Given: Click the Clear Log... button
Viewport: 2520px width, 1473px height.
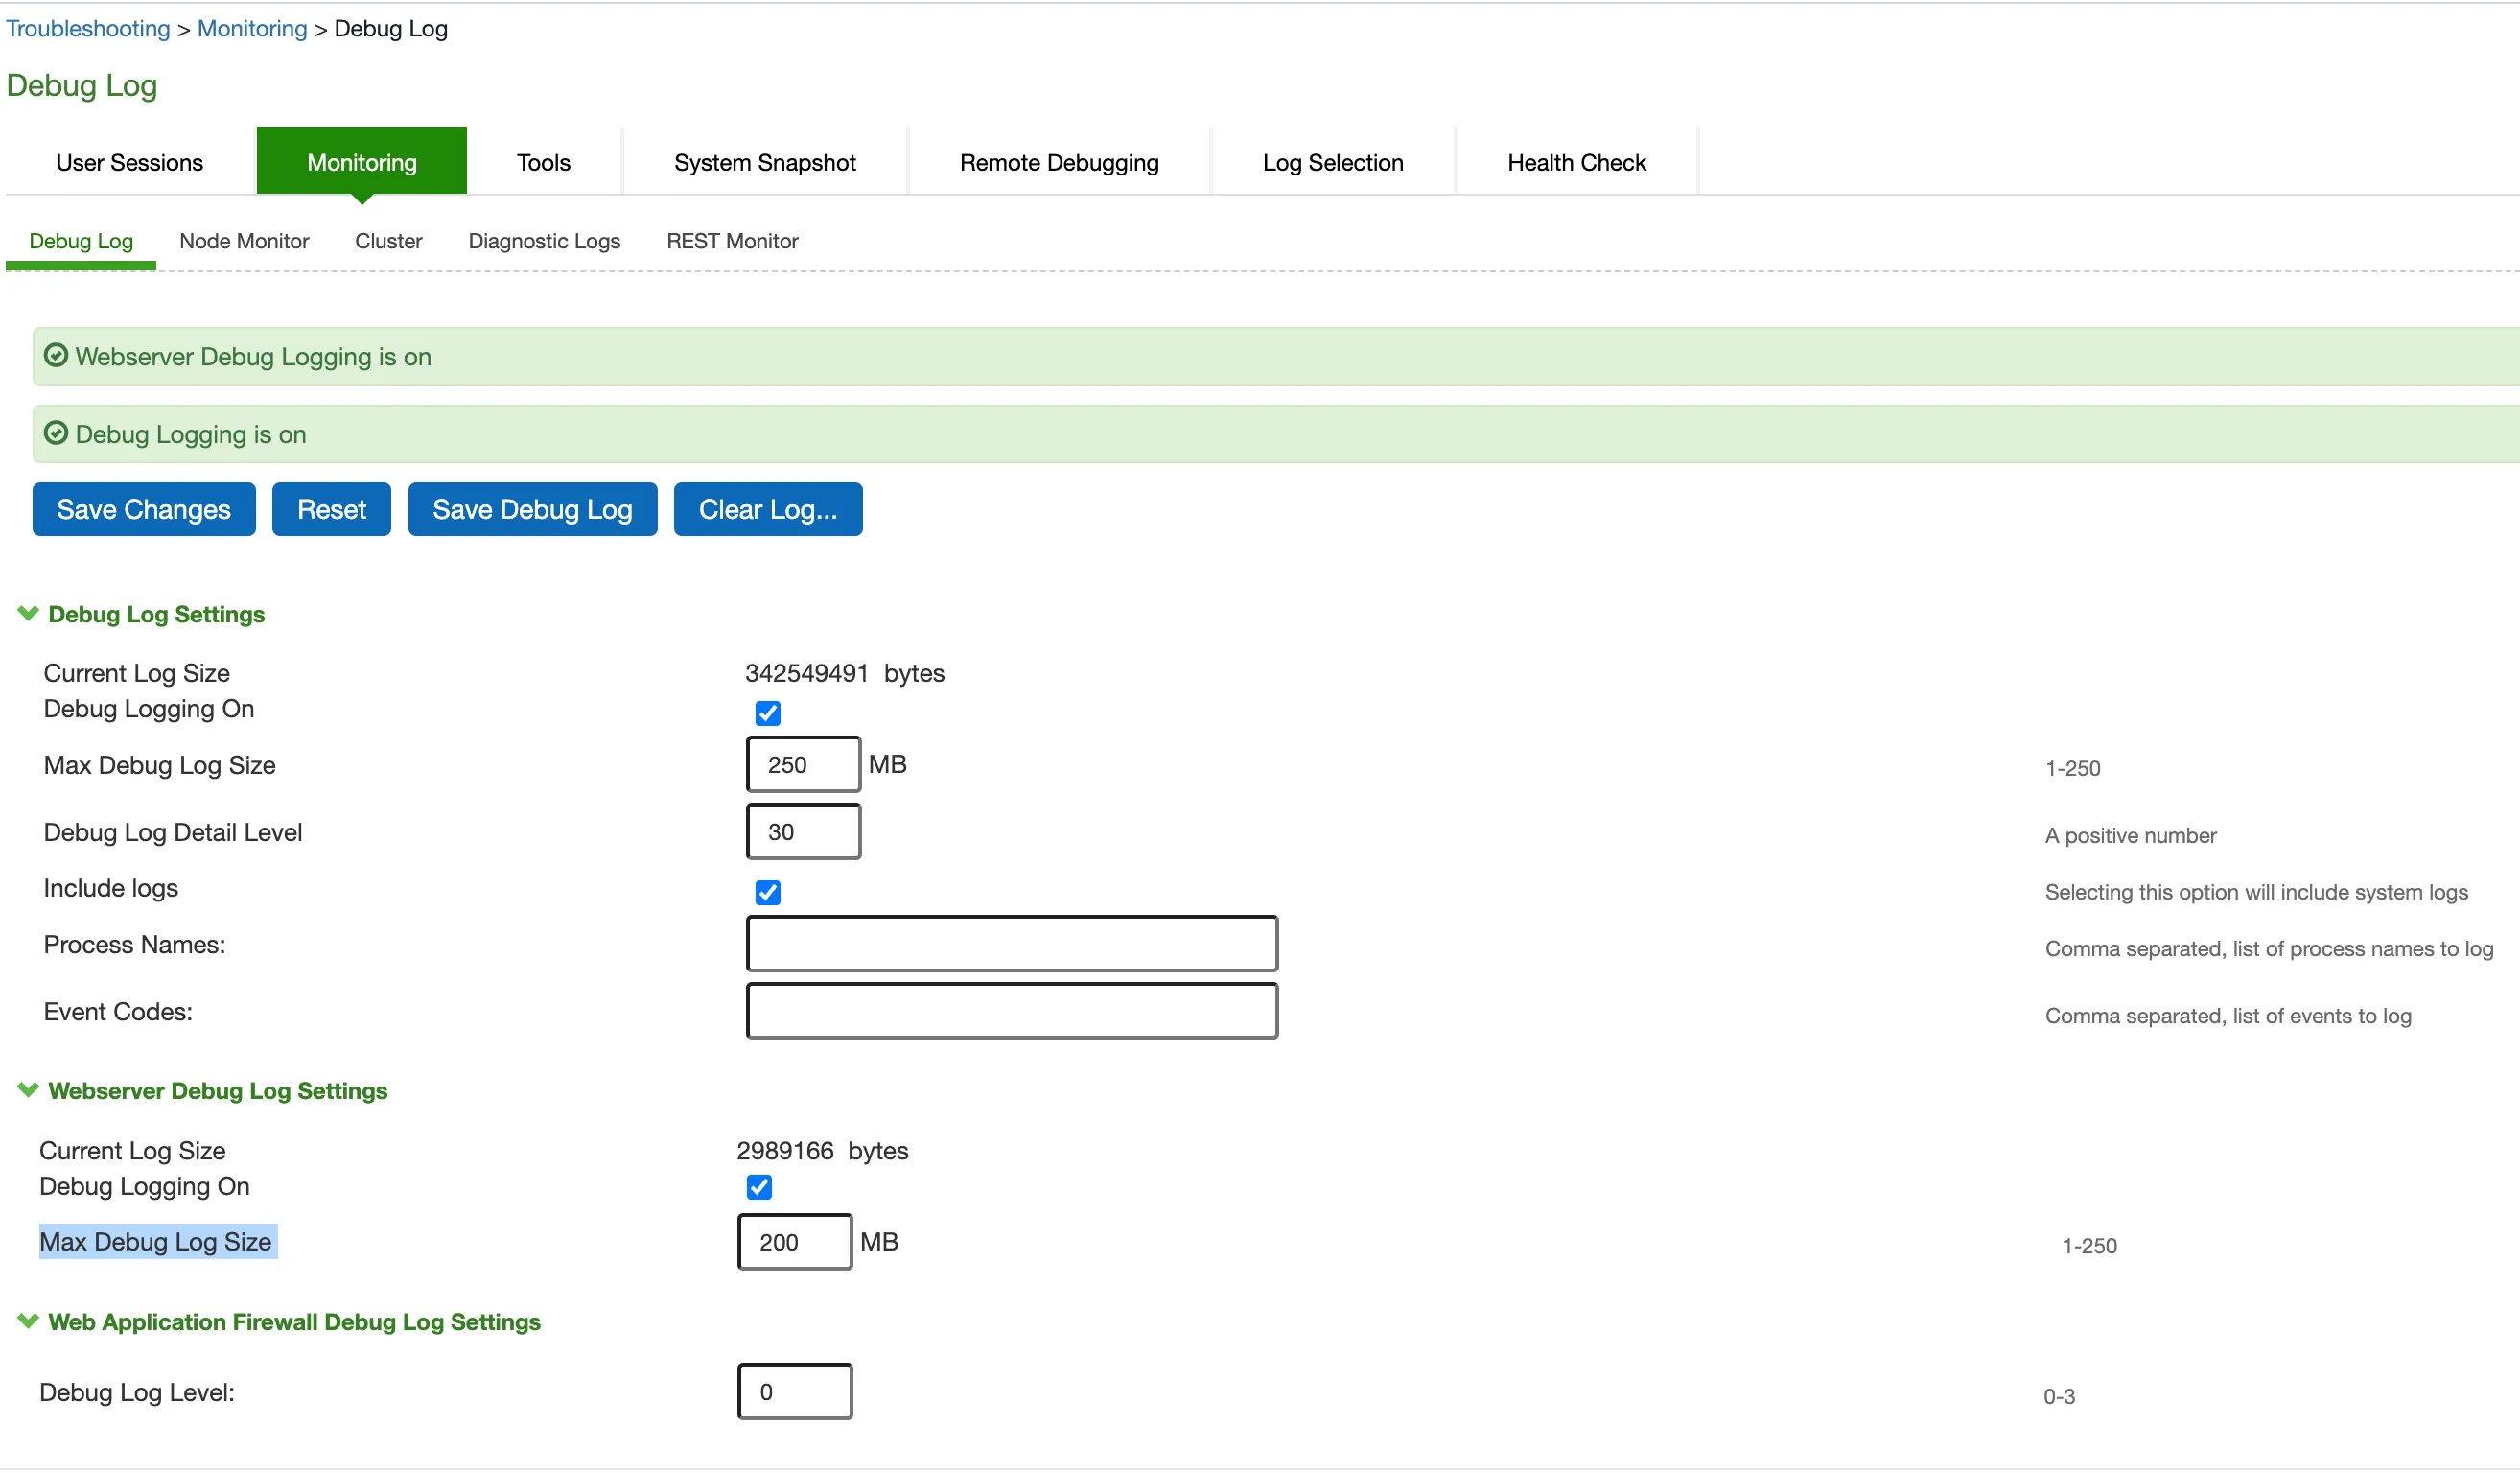Looking at the screenshot, I should [768, 509].
